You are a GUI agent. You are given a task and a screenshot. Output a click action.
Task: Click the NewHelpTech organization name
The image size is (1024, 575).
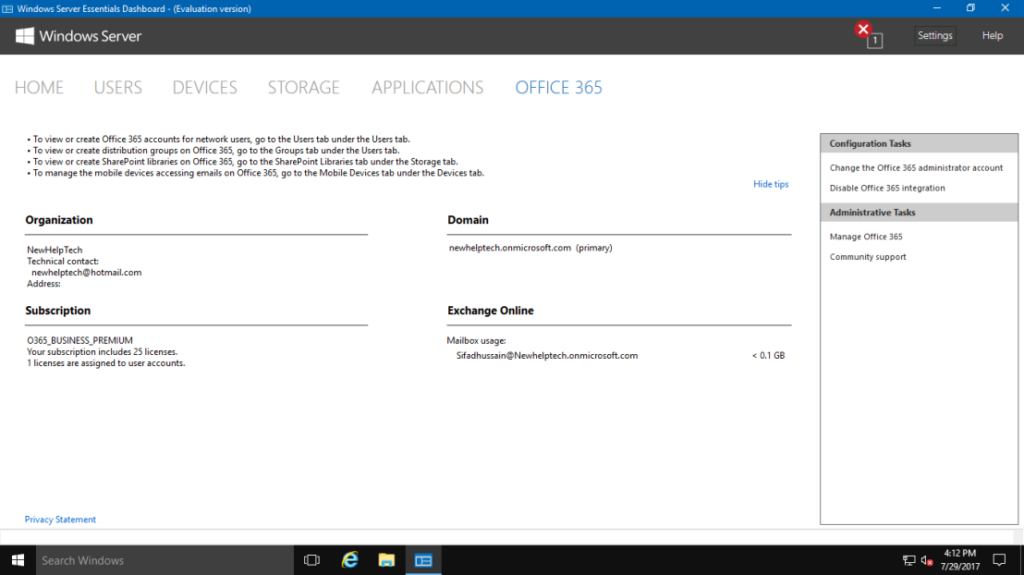tap(55, 250)
